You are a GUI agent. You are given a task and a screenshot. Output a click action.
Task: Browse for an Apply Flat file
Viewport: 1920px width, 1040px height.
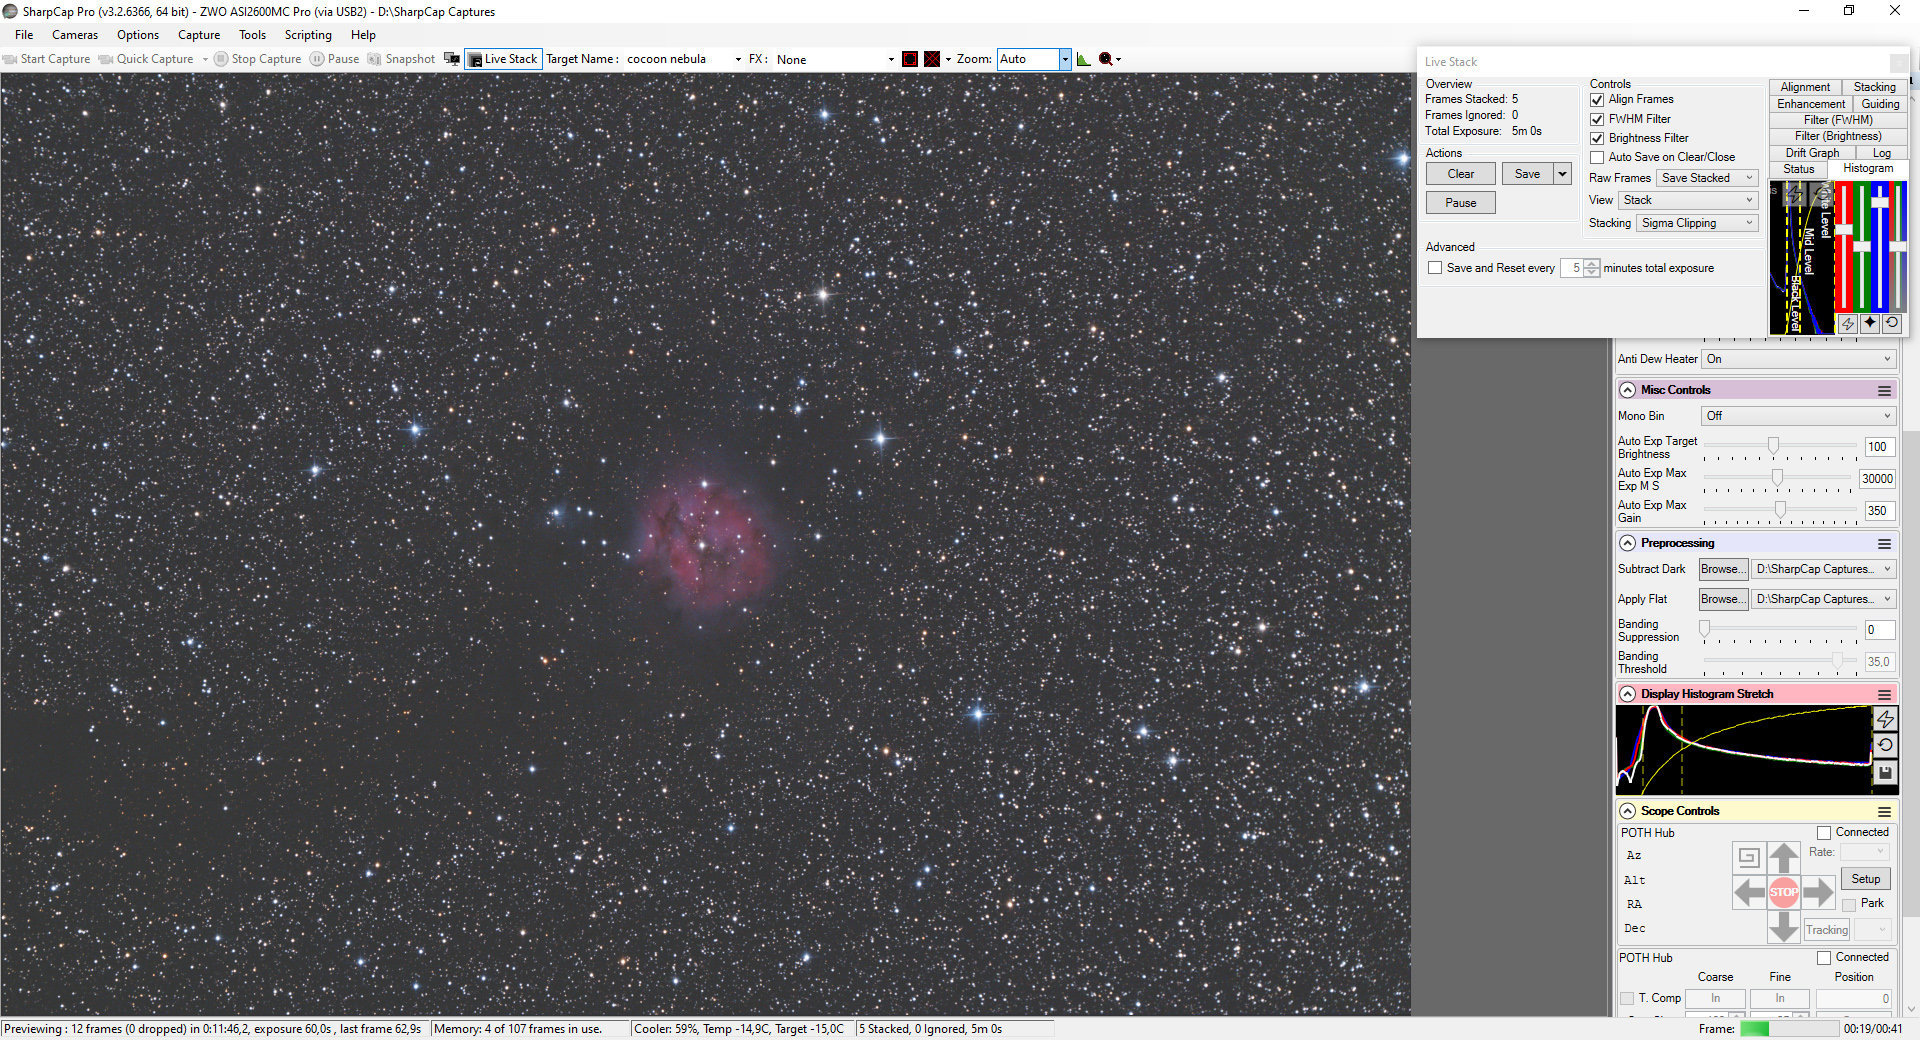1724,599
